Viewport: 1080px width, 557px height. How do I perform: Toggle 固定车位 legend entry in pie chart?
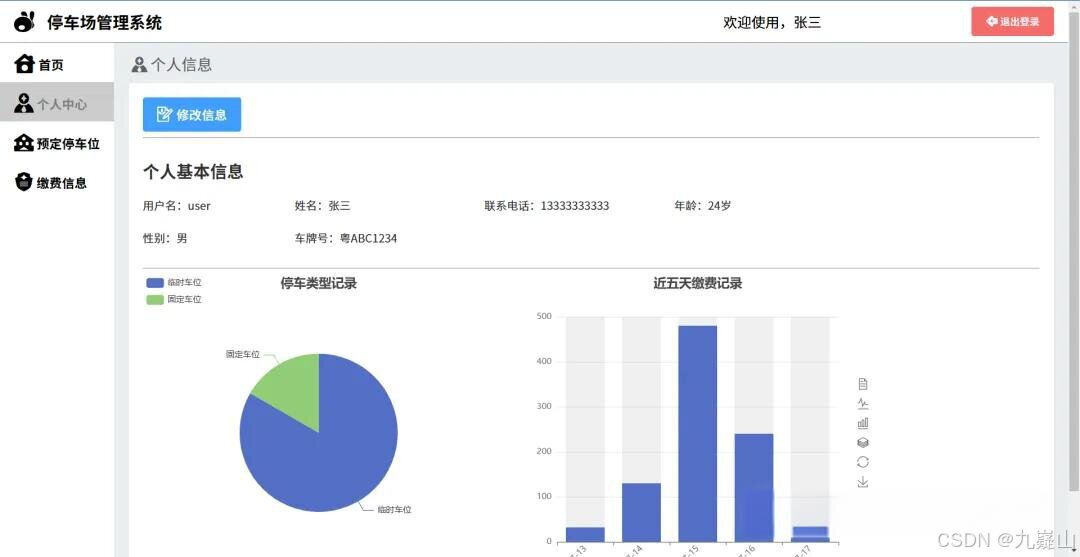pyautogui.click(x=174, y=299)
